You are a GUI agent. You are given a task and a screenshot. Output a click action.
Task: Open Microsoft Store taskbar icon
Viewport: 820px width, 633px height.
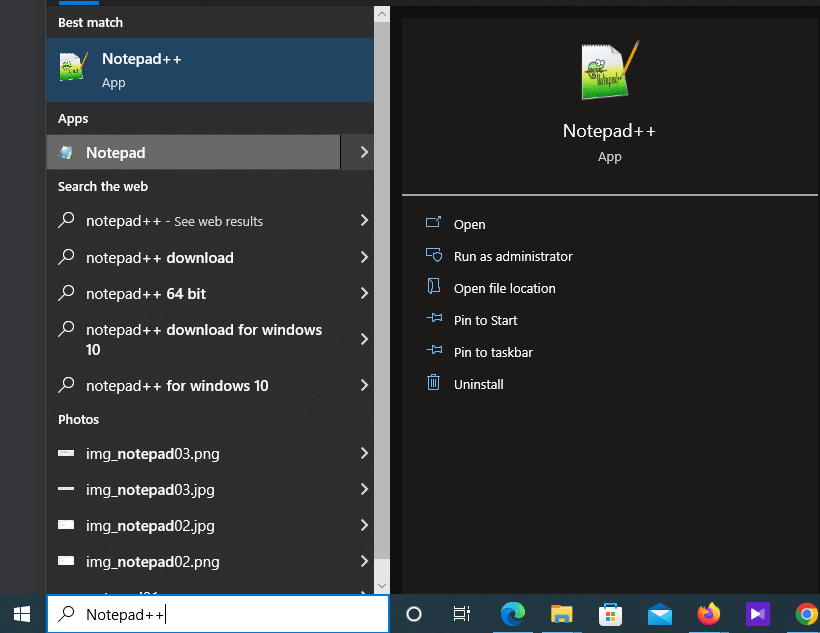[610, 614]
